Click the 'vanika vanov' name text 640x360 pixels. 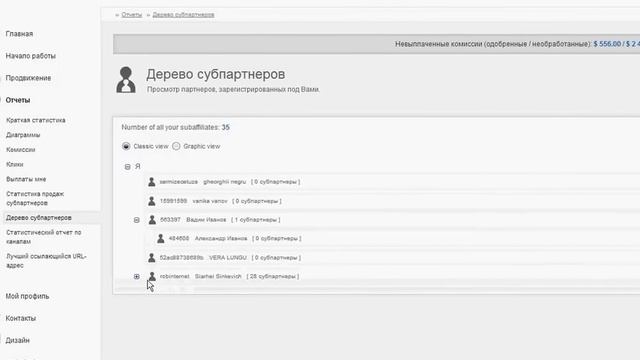(x=210, y=201)
